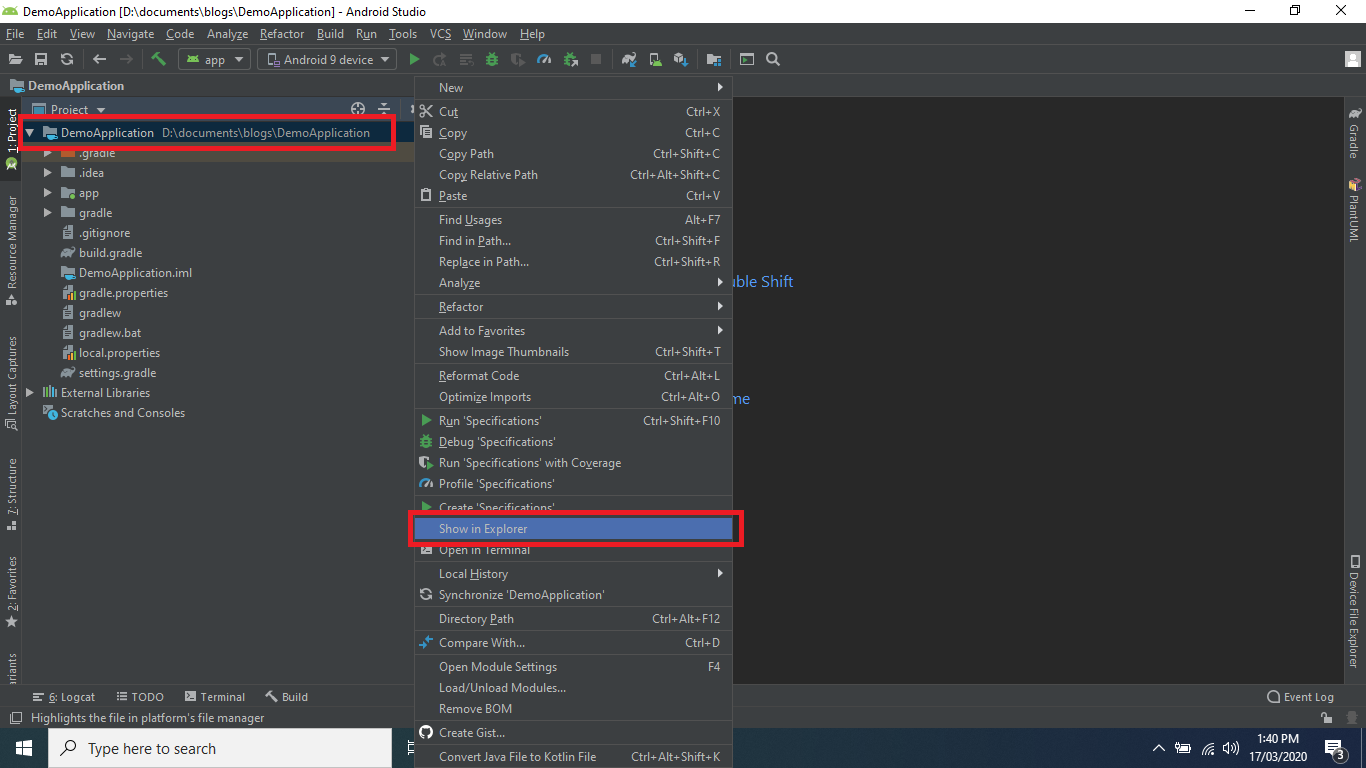Screen dimensions: 1366x768
Task: Open the Build bottom tool tab
Action: [x=287, y=697]
